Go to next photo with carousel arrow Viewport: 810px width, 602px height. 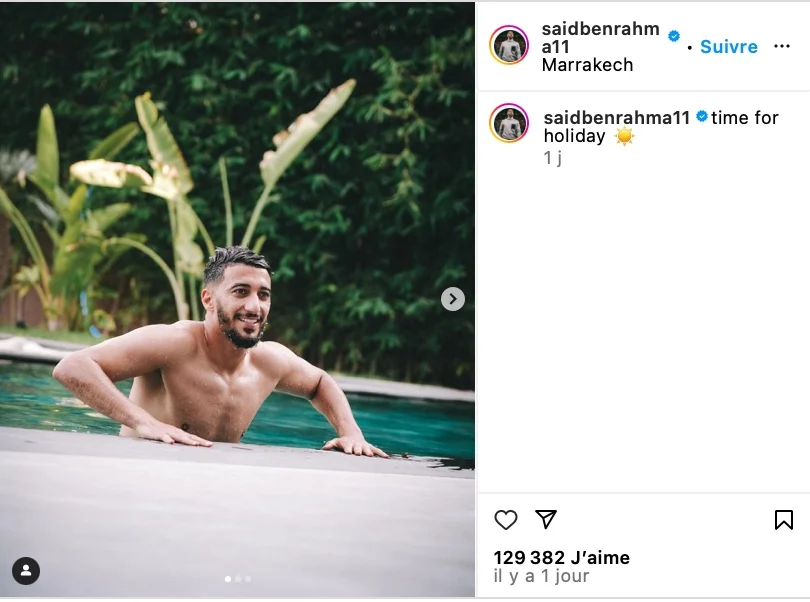click(453, 299)
